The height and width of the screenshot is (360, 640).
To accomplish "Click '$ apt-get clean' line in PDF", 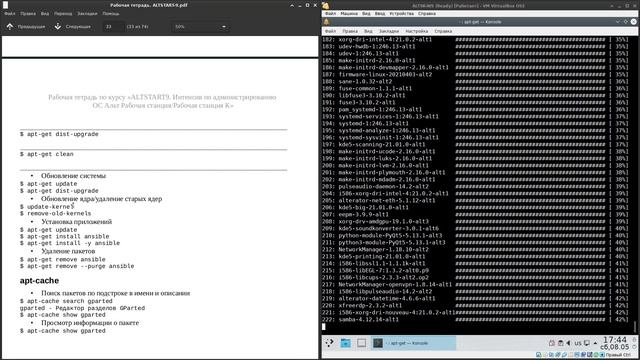I will click(47, 154).
